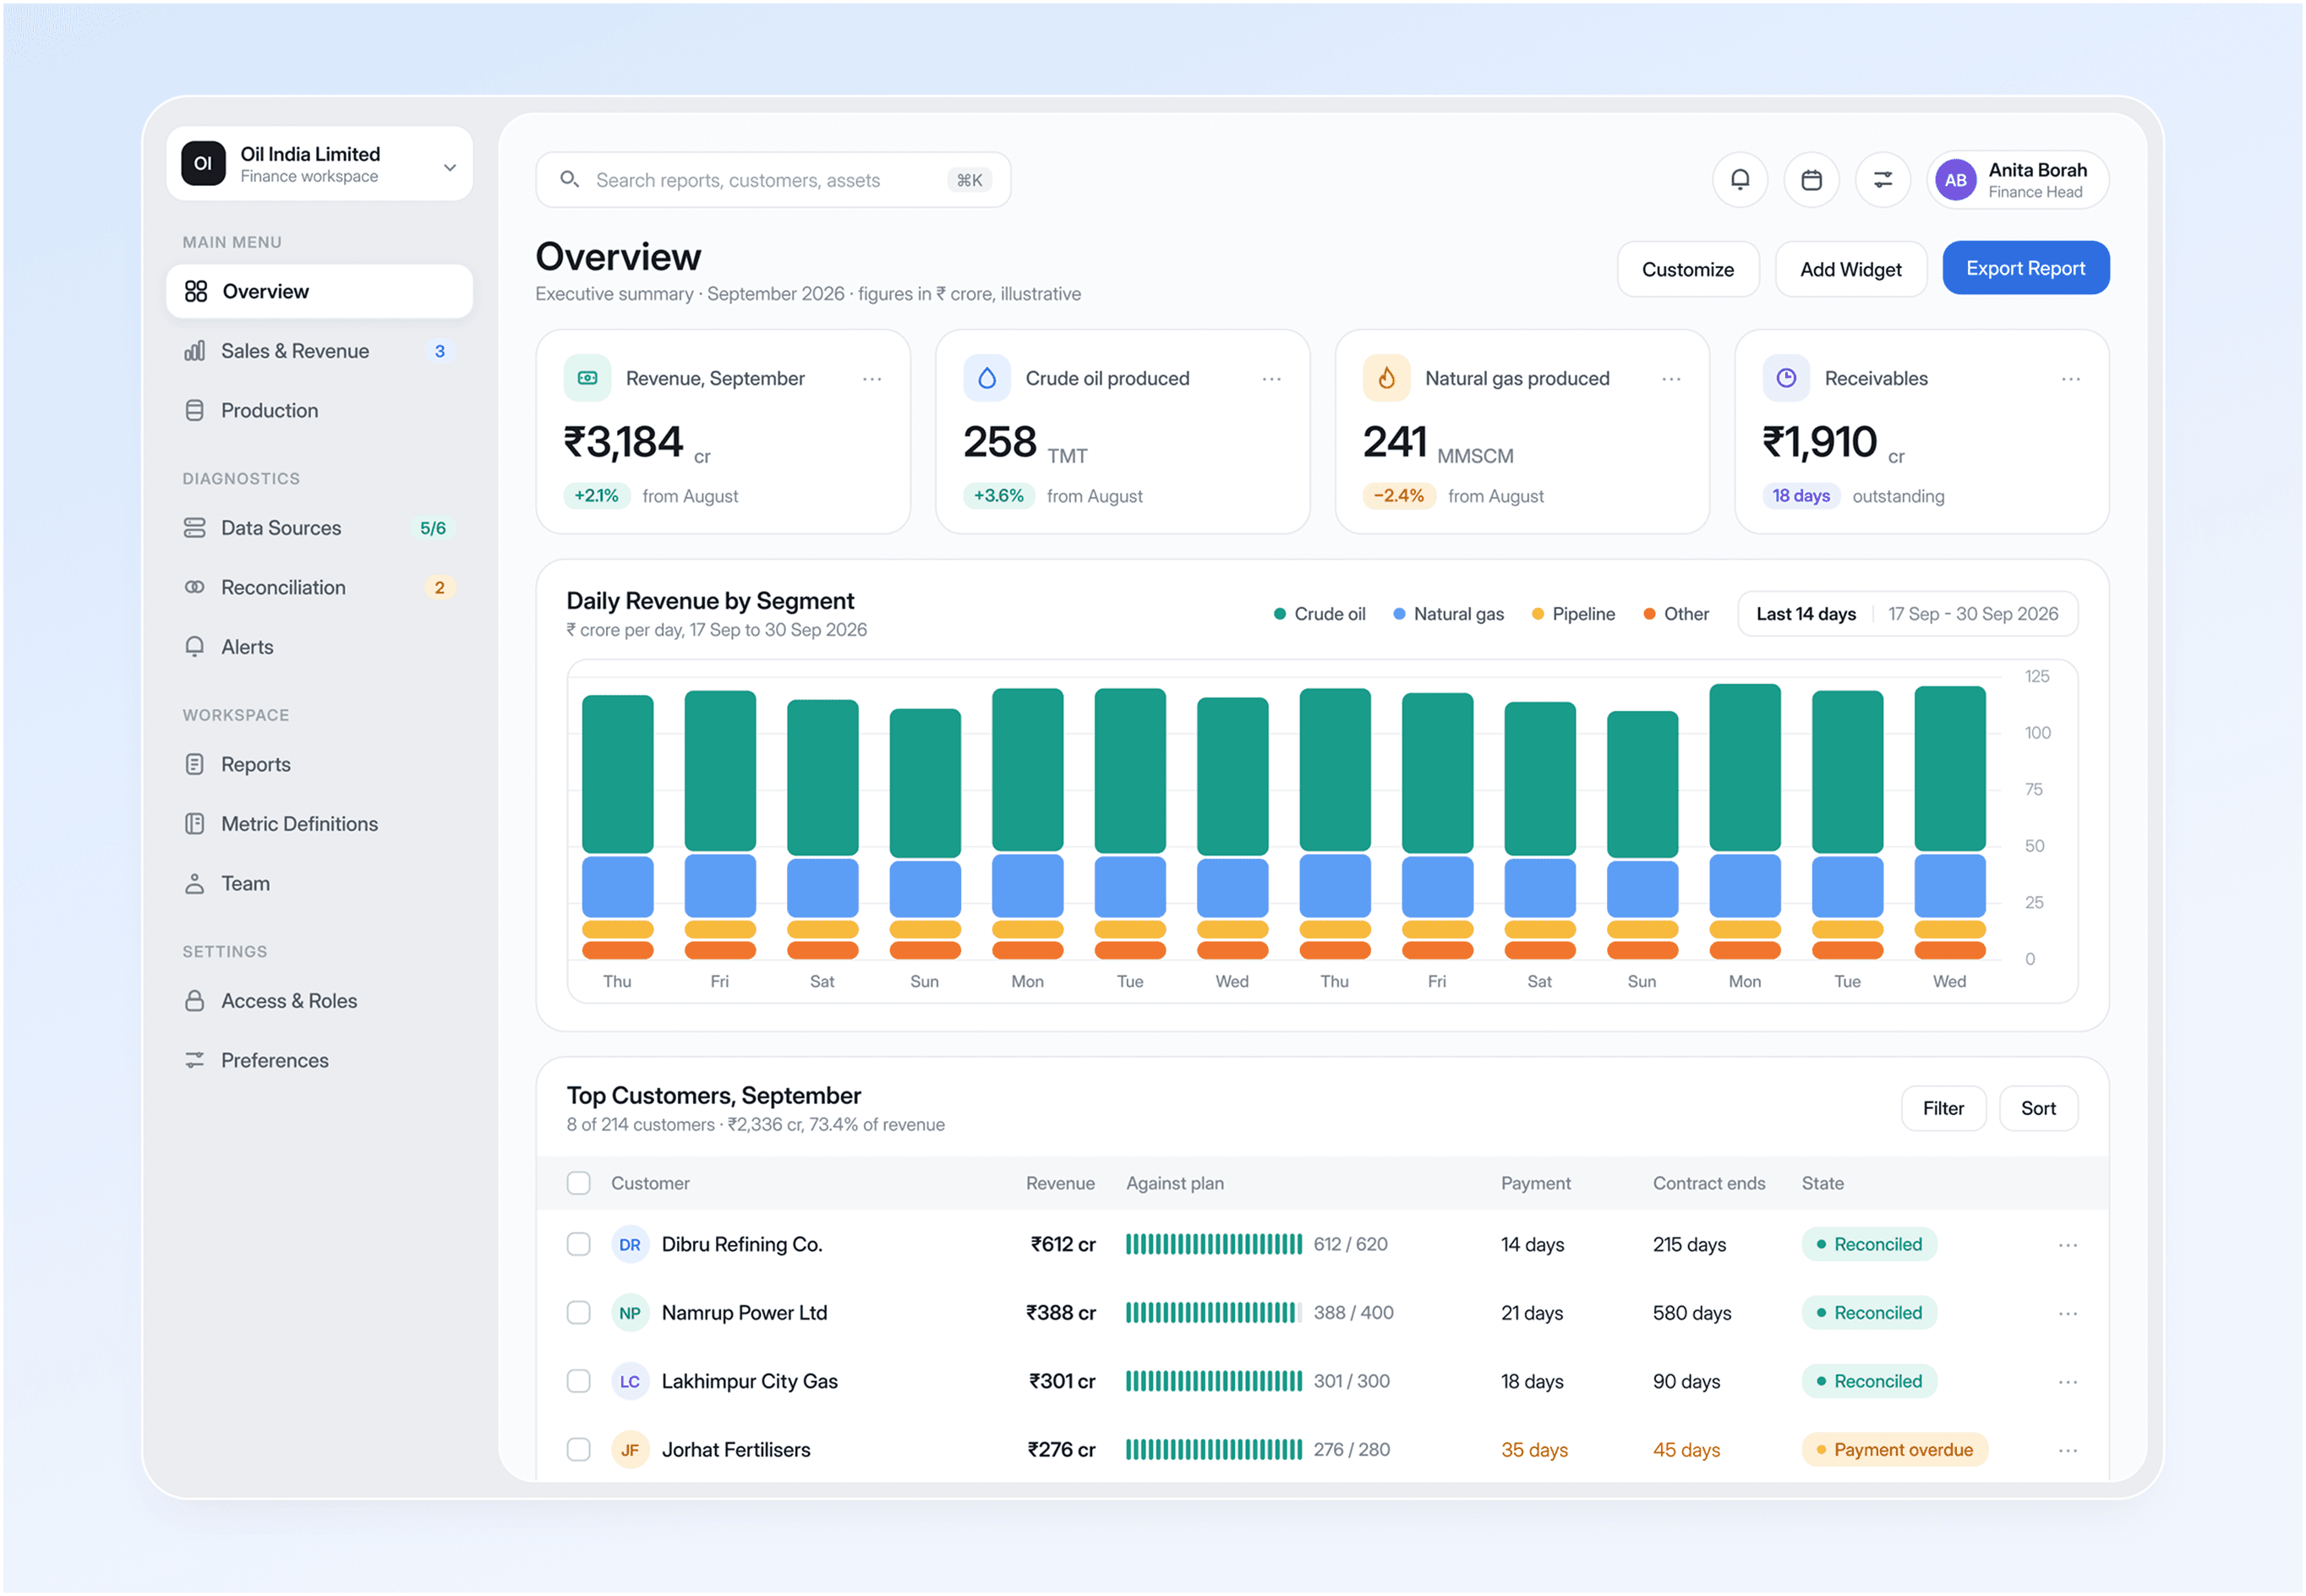Click the Against plan bar for Namrup Power Ltd

click(1212, 1312)
